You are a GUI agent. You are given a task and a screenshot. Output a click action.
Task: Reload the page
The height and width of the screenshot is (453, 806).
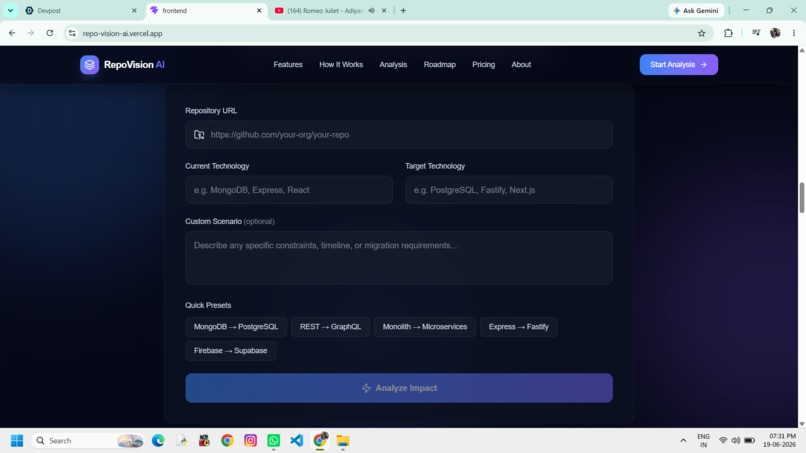pyautogui.click(x=49, y=33)
